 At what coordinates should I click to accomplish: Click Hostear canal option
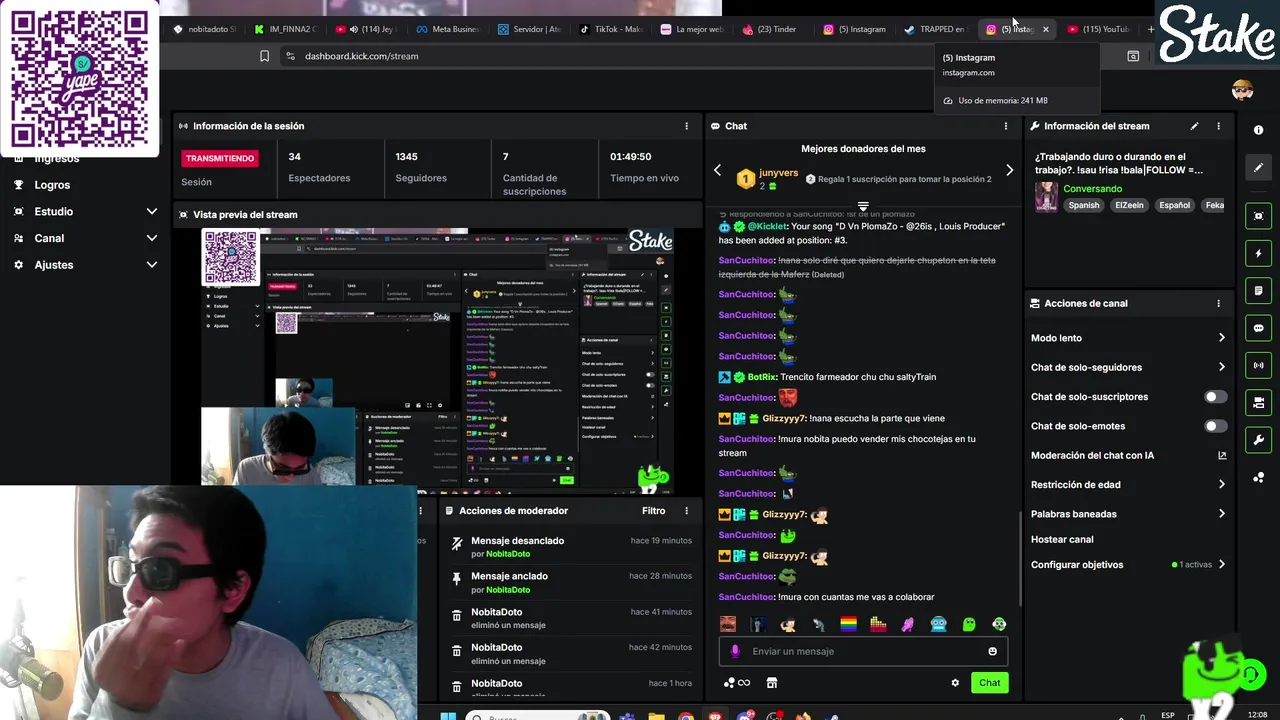(1062, 540)
